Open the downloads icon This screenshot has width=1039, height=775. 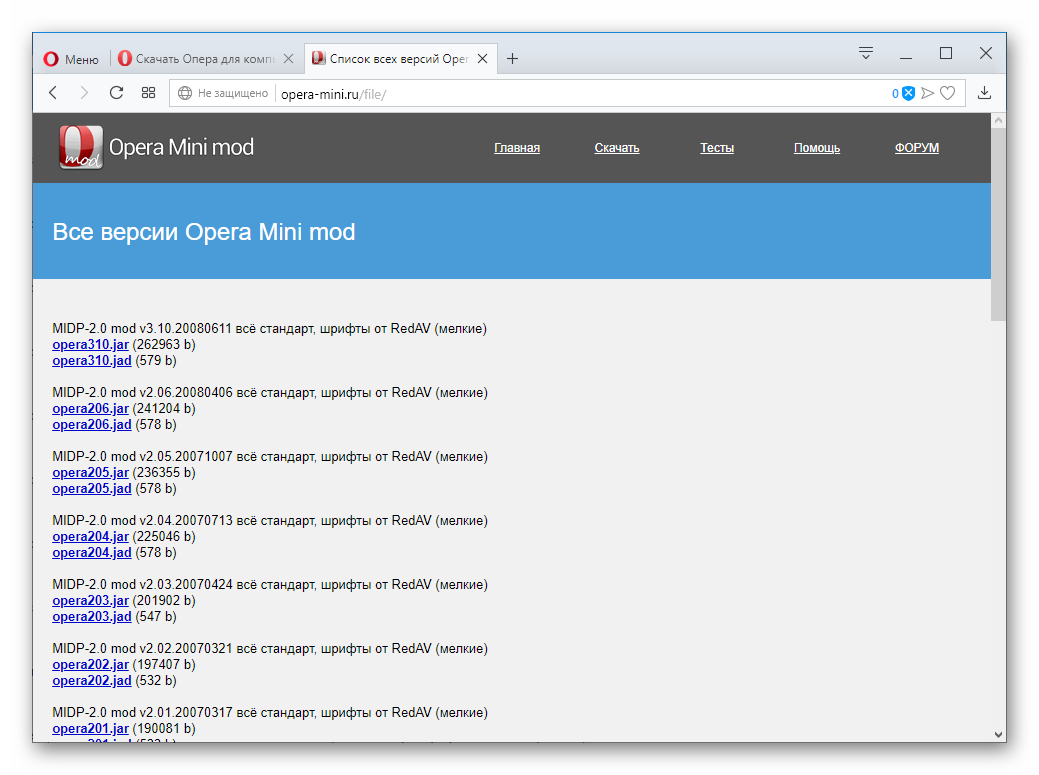point(985,93)
